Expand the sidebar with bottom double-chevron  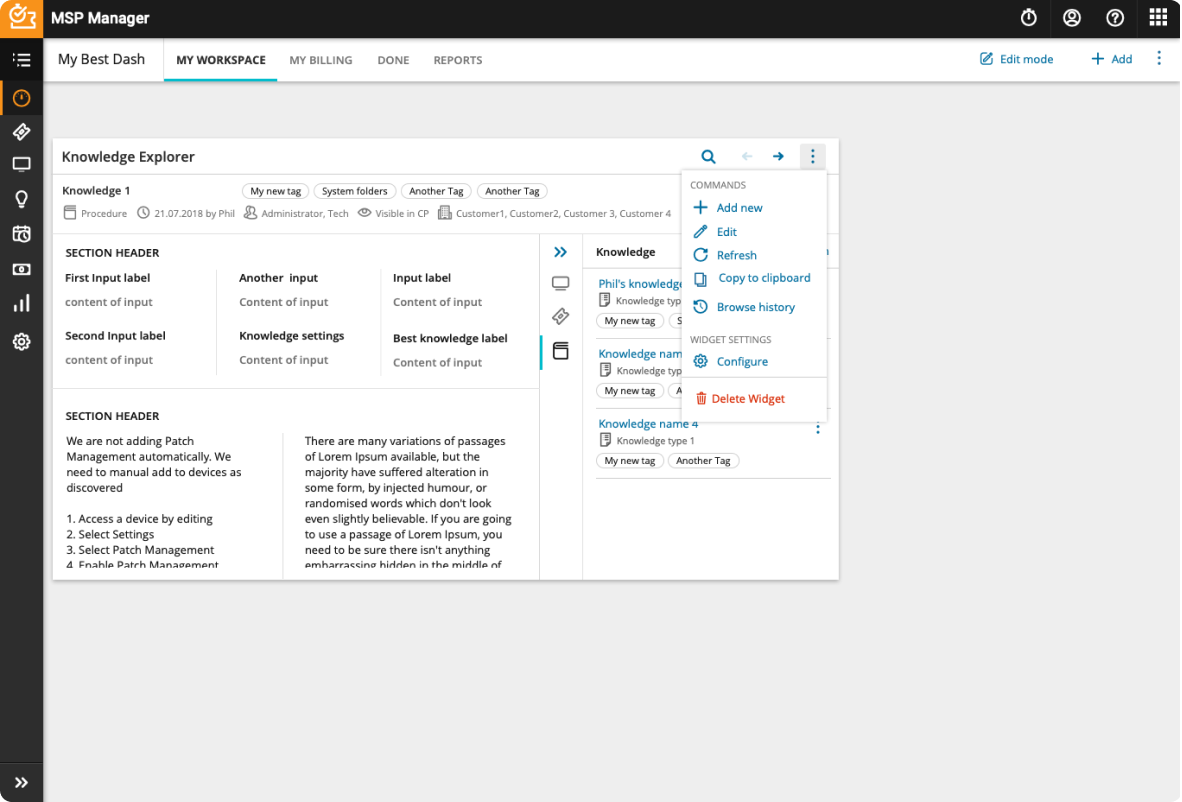21,782
